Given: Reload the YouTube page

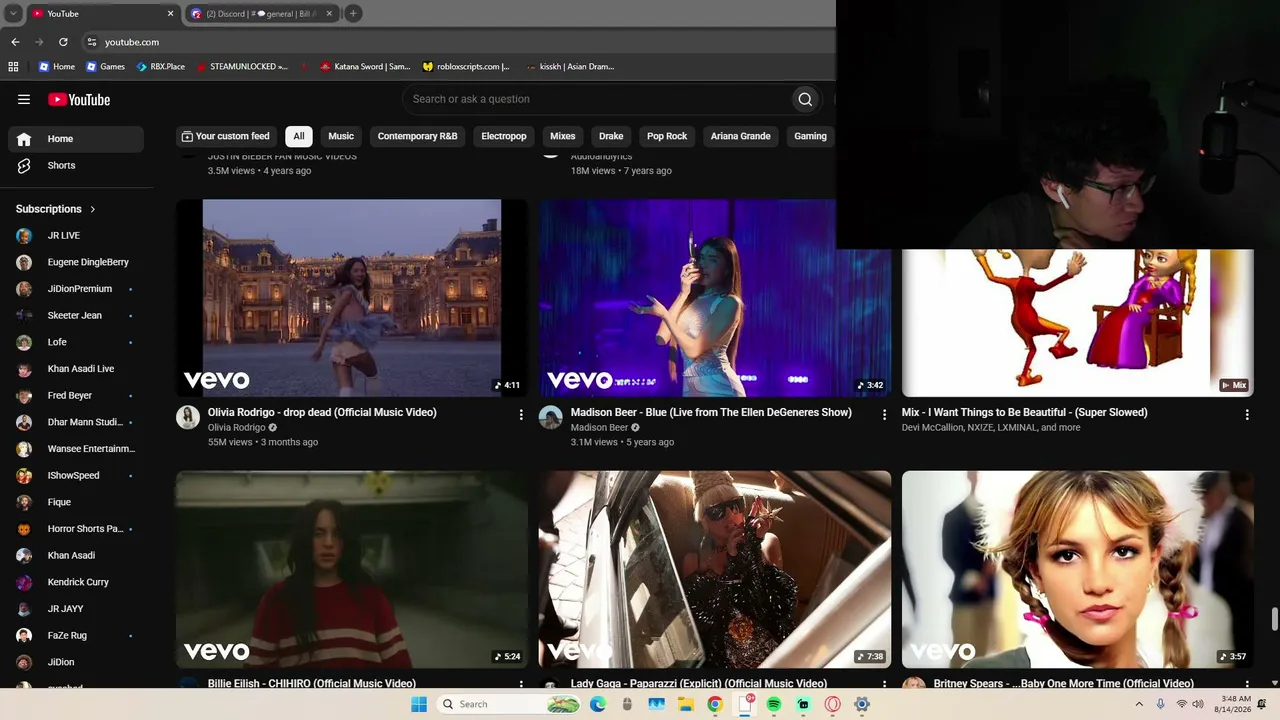Looking at the screenshot, I should click(63, 42).
